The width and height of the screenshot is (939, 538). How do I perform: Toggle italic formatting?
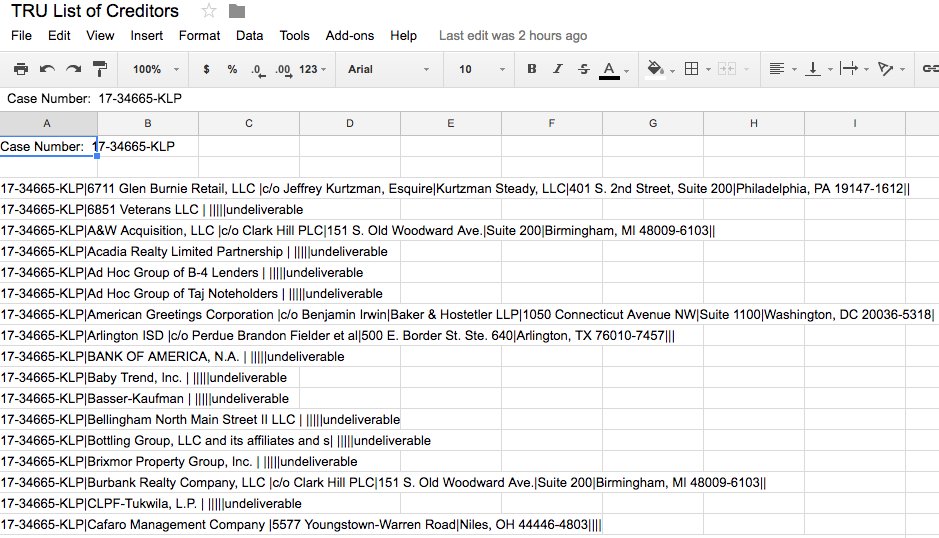(x=558, y=69)
